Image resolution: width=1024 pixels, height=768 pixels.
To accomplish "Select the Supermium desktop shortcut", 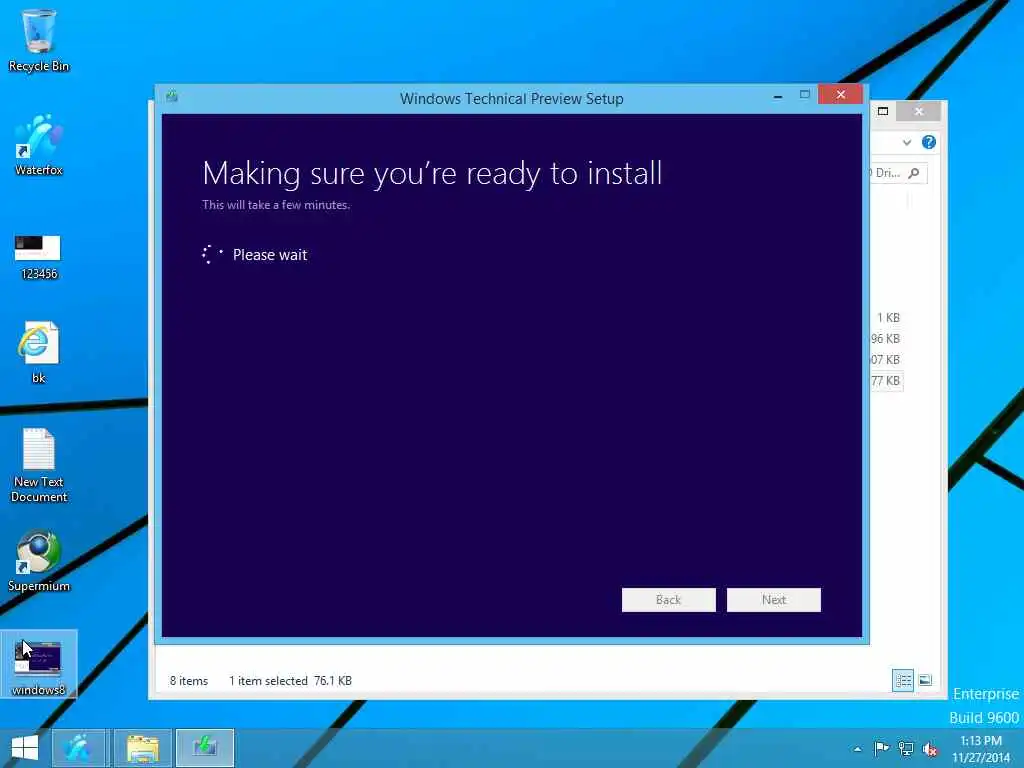I will (x=39, y=562).
